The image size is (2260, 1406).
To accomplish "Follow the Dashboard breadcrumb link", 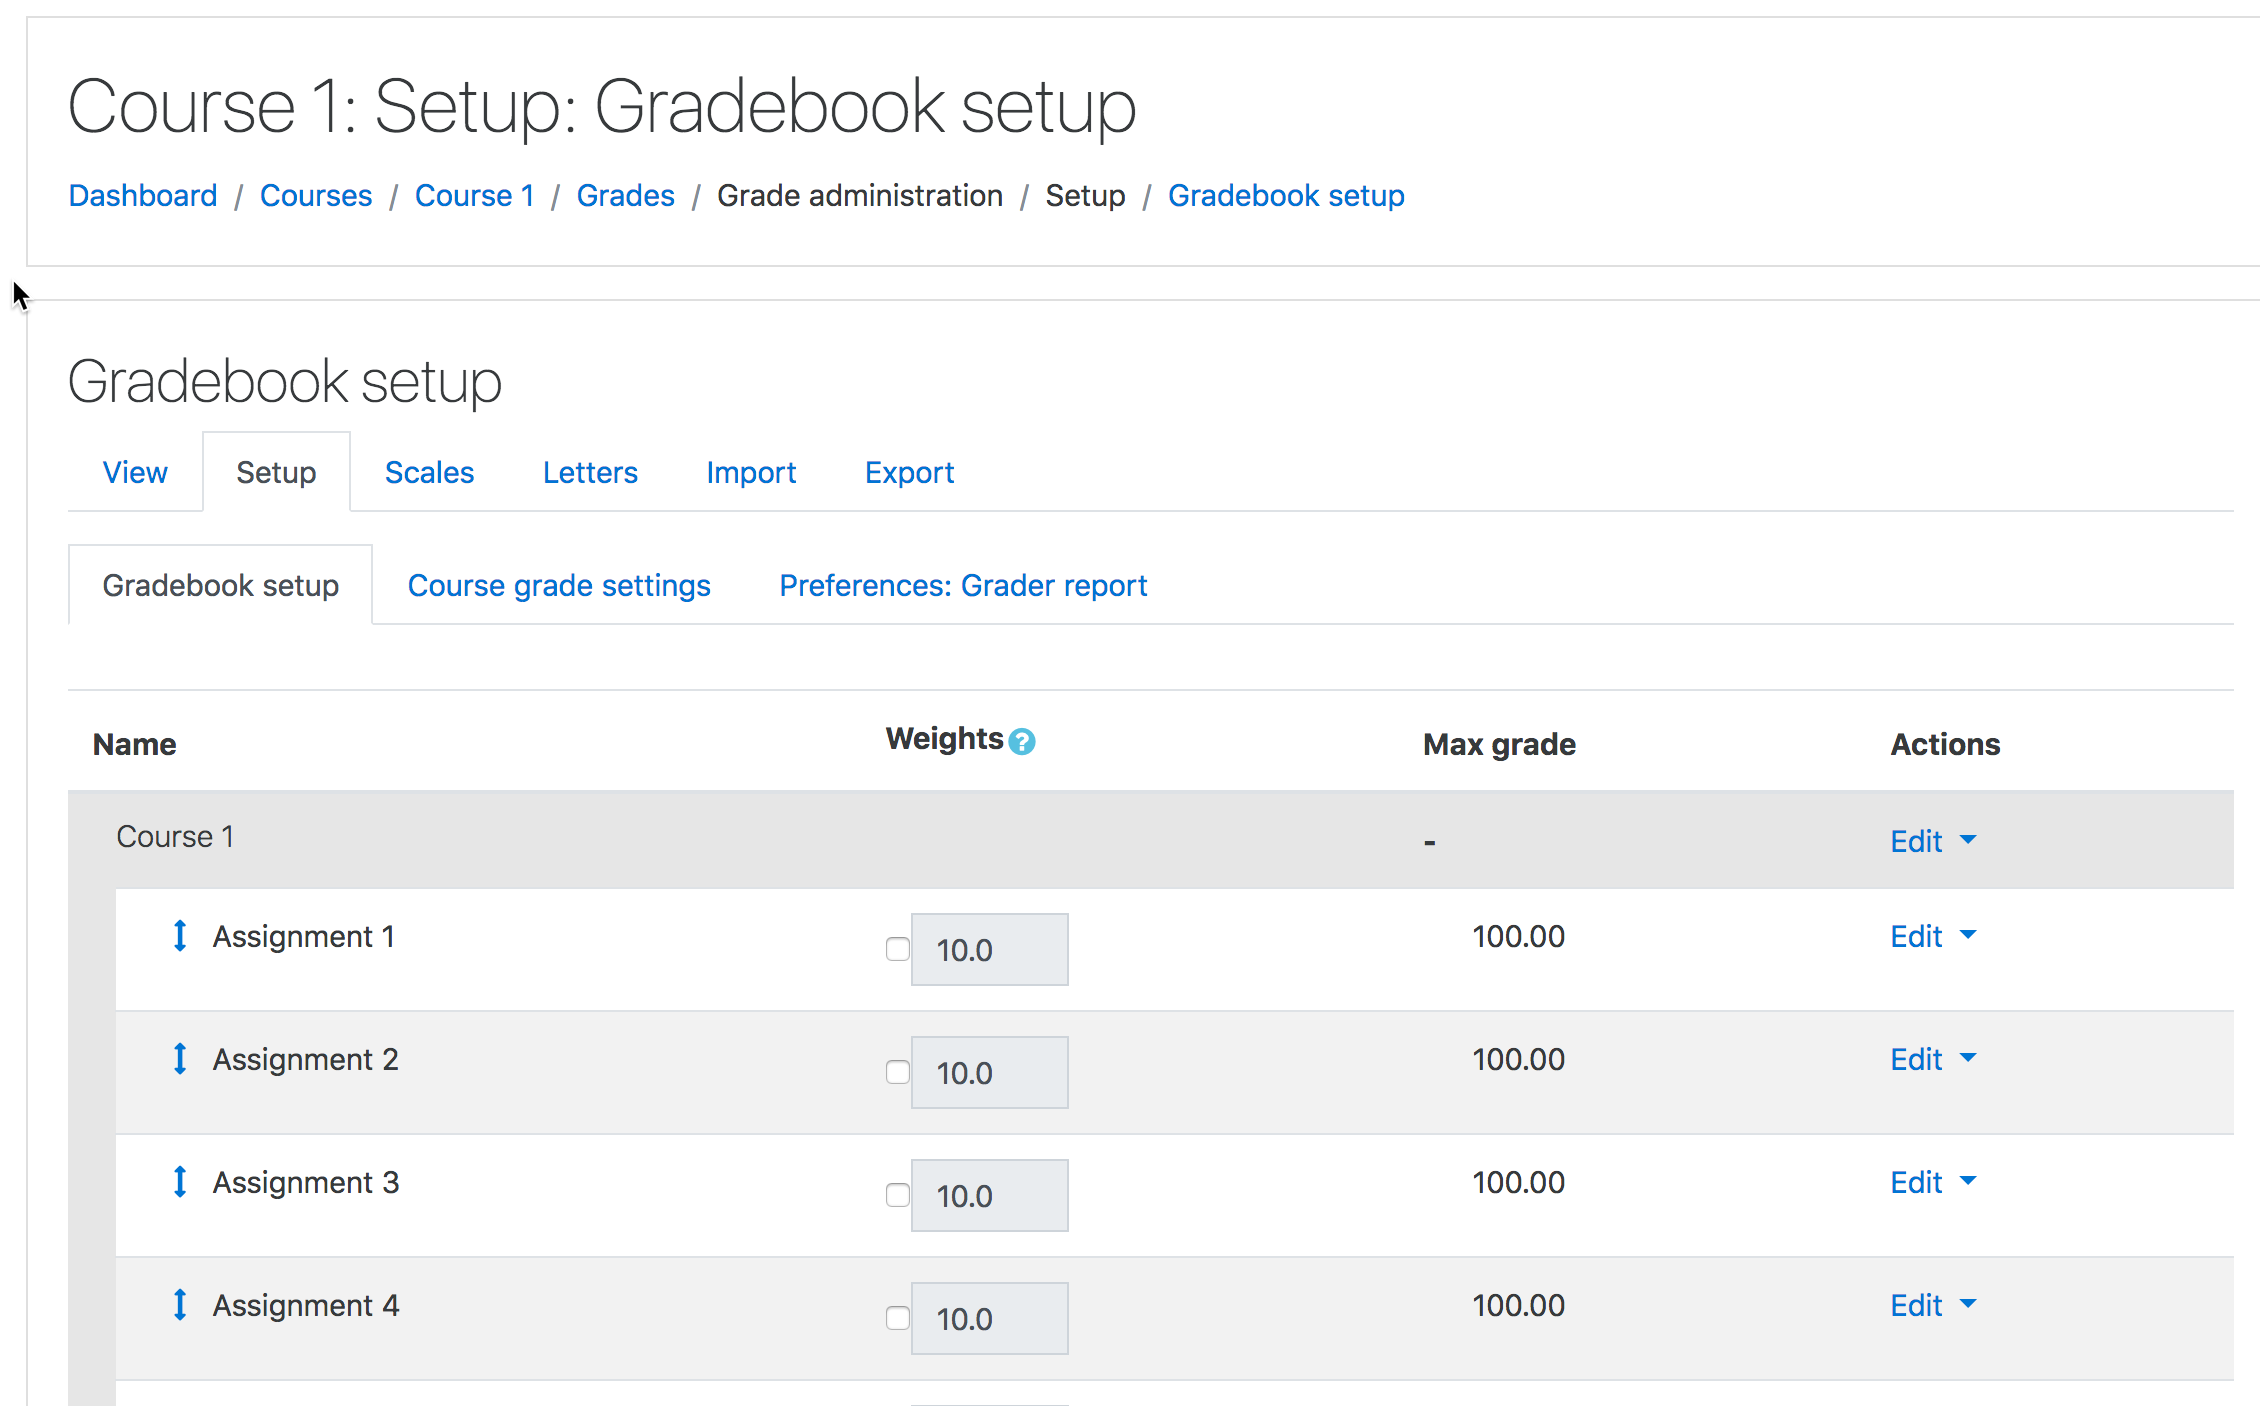I will tap(143, 195).
